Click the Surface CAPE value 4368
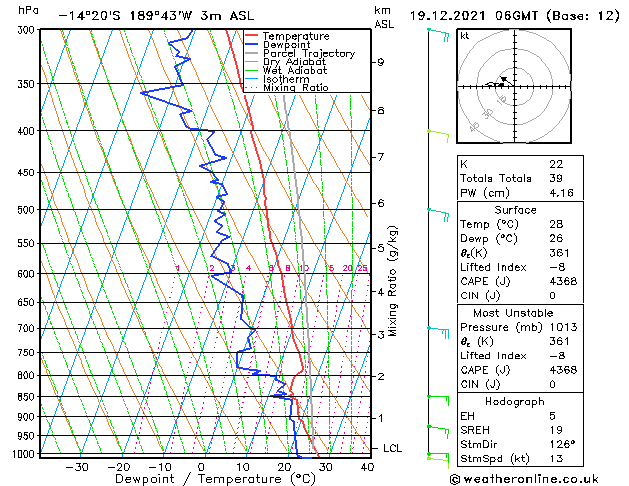Image resolution: width=629 pixels, height=486 pixels. (563, 281)
